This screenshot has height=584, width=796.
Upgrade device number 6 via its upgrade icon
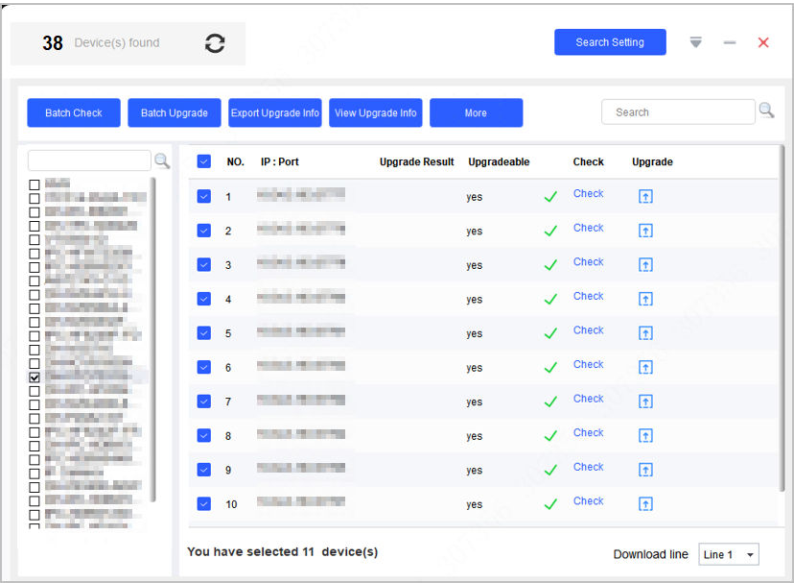(x=645, y=367)
